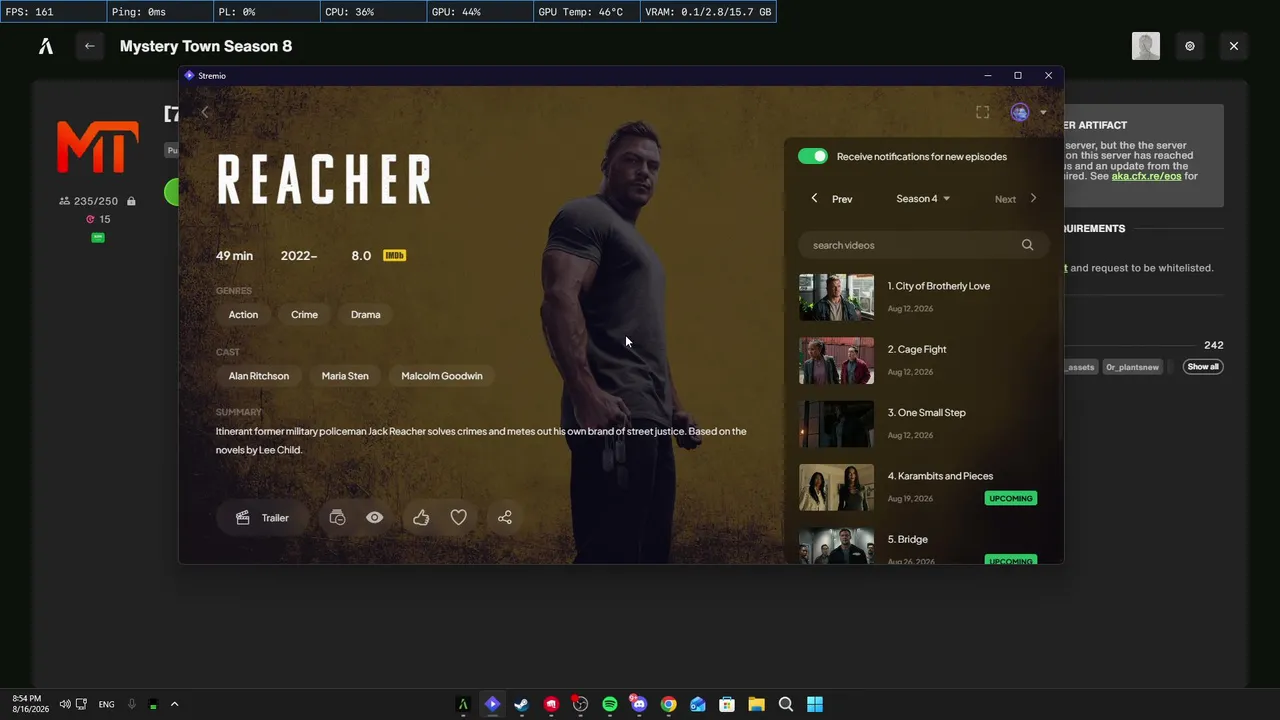
Task: Open the IMDb rating link
Action: click(379, 256)
